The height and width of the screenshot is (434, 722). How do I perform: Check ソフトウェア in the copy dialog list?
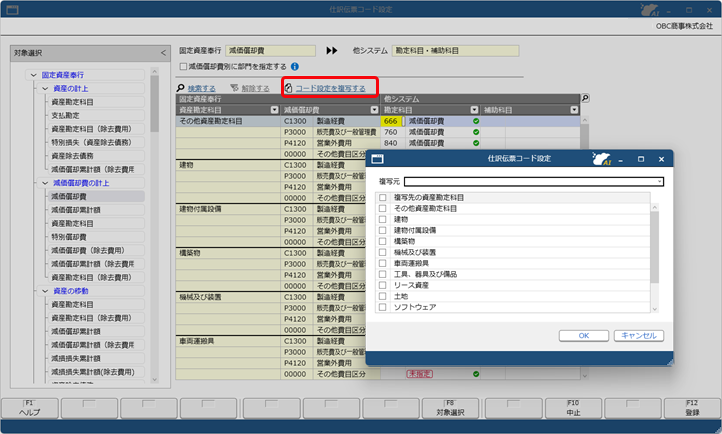click(382, 307)
